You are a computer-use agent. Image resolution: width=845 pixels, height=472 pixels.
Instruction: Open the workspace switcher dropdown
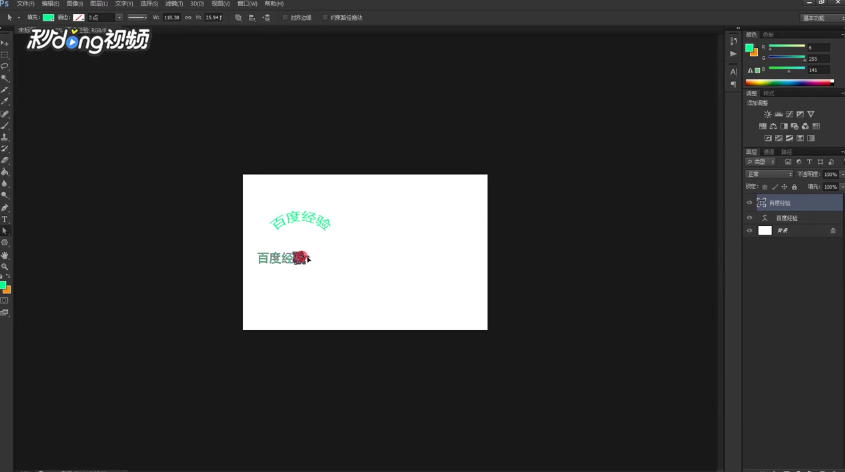(x=822, y=18)
